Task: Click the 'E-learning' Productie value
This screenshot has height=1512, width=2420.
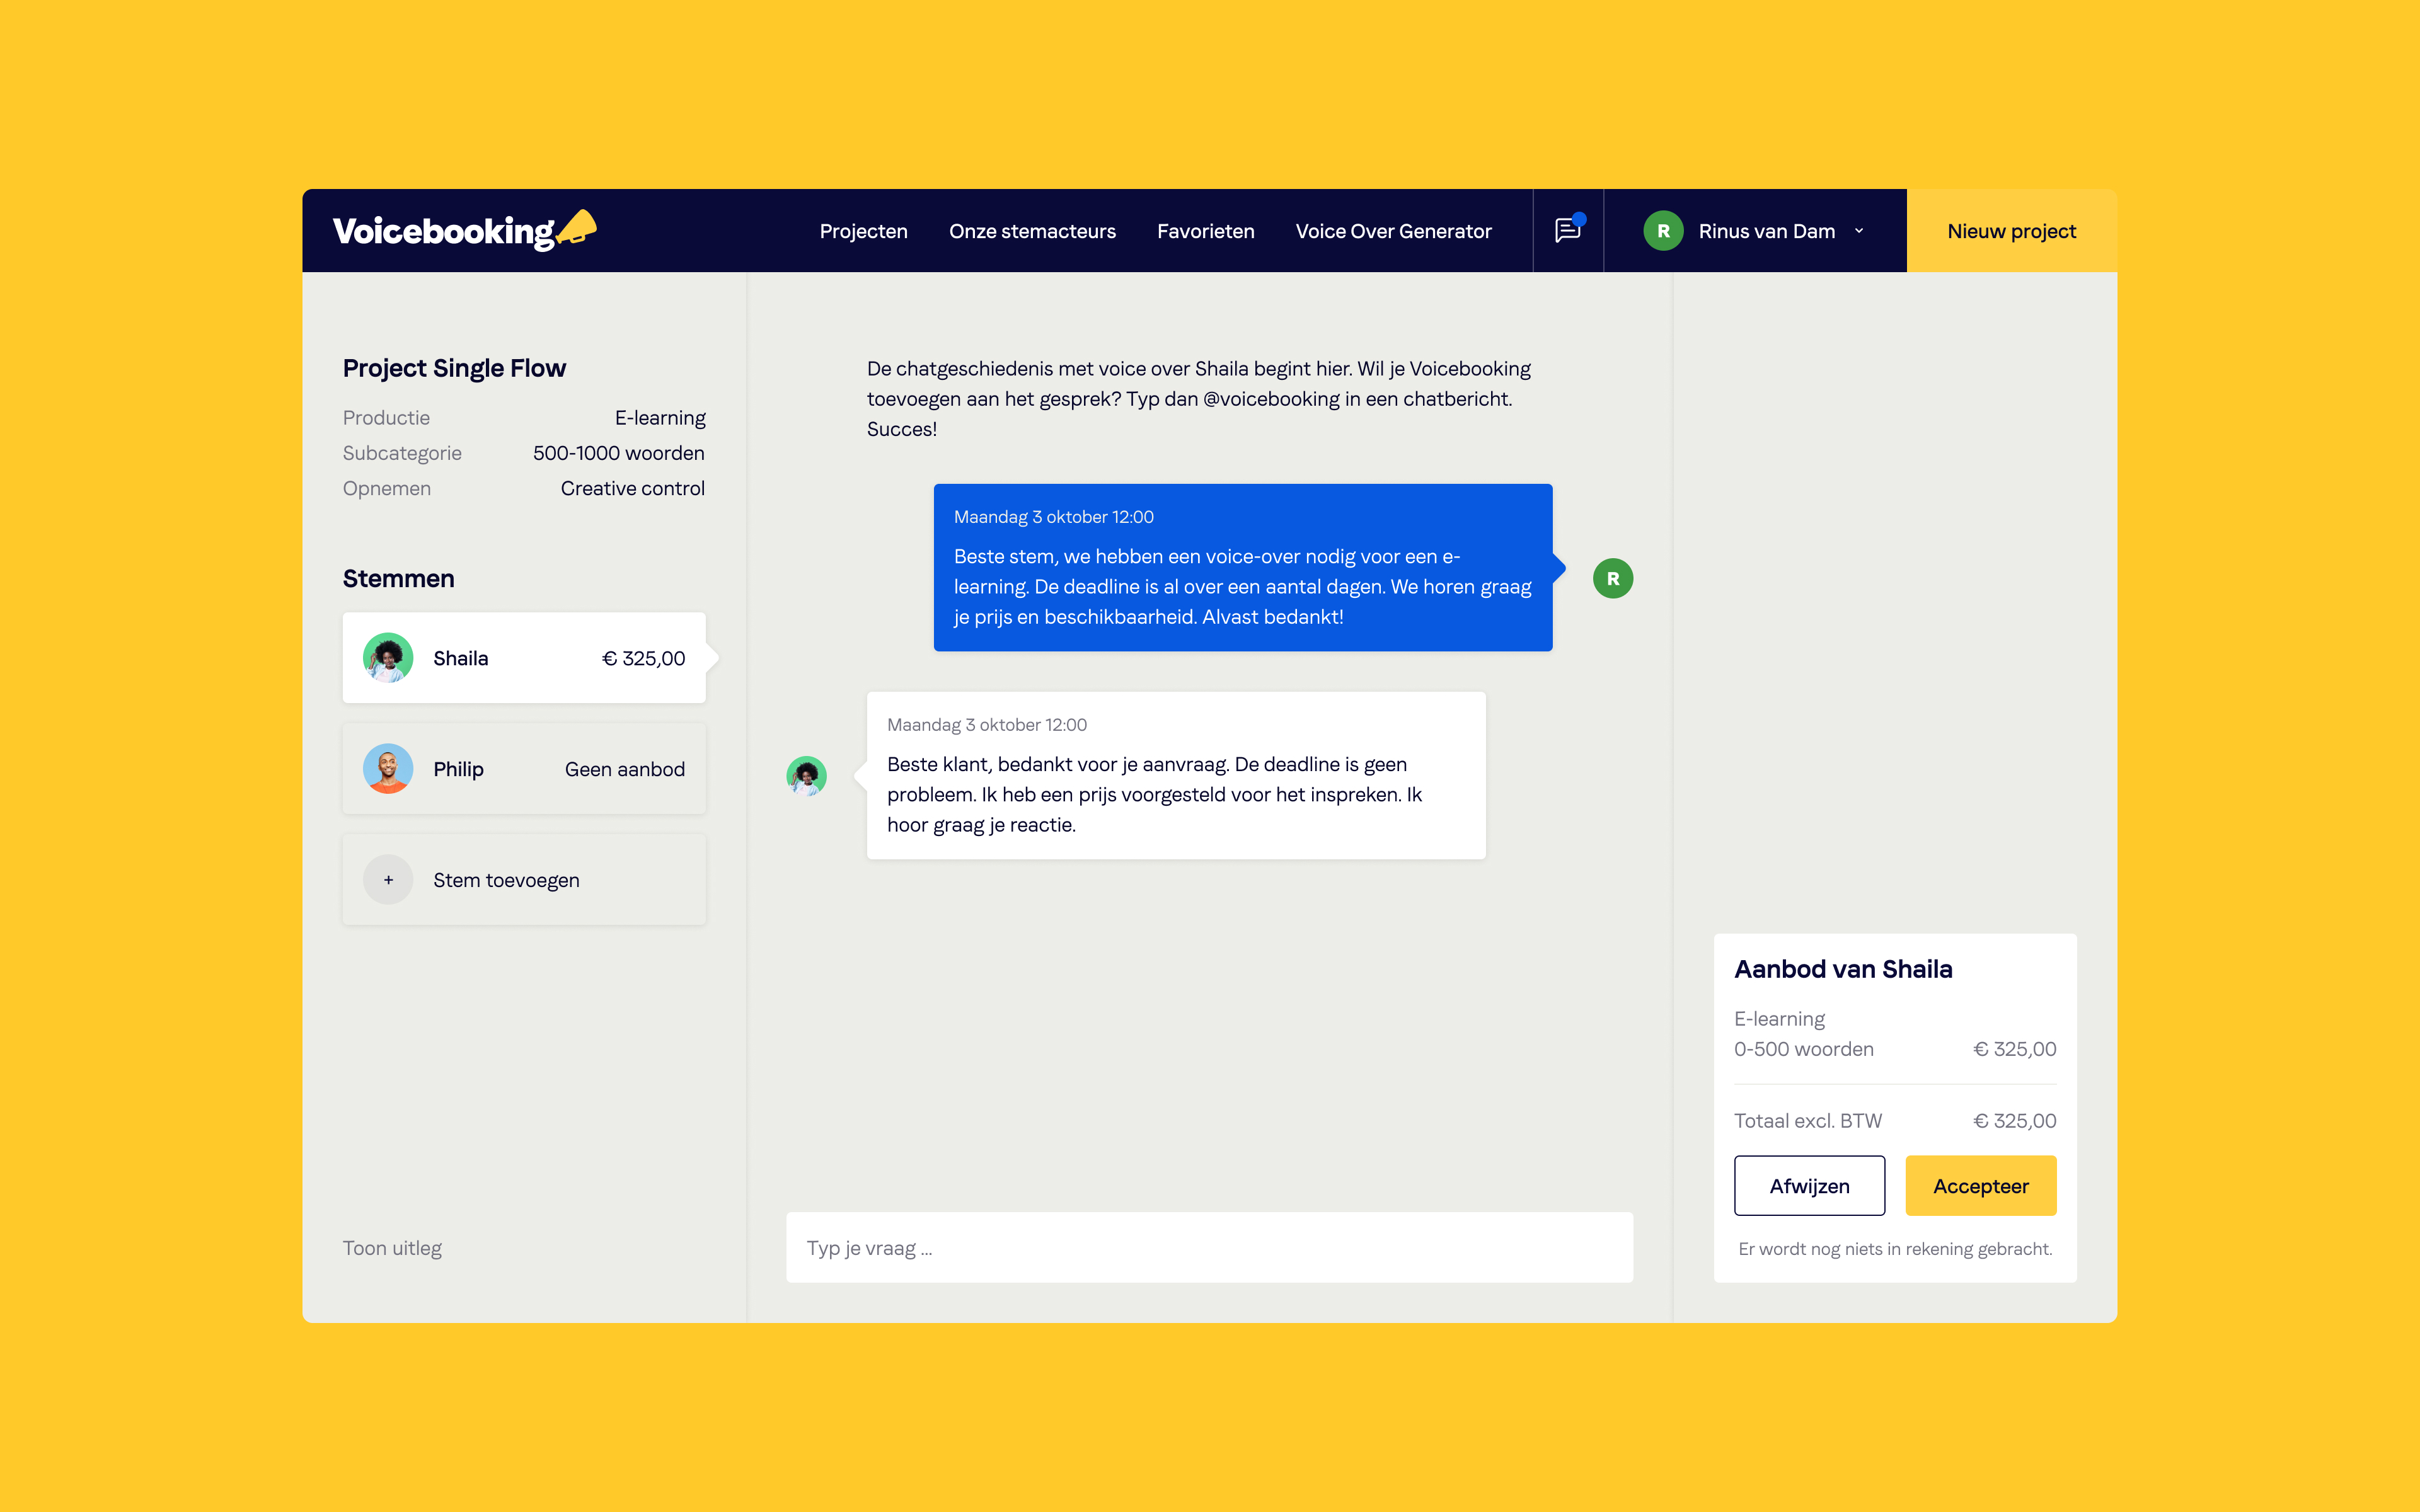Action: (x=660, y=418)
